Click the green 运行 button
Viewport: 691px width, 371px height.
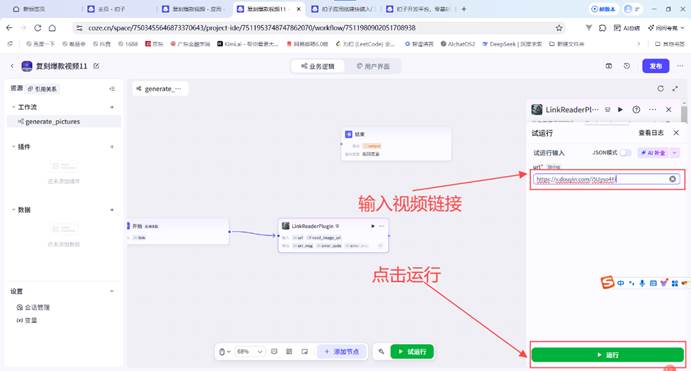point(607,355)
